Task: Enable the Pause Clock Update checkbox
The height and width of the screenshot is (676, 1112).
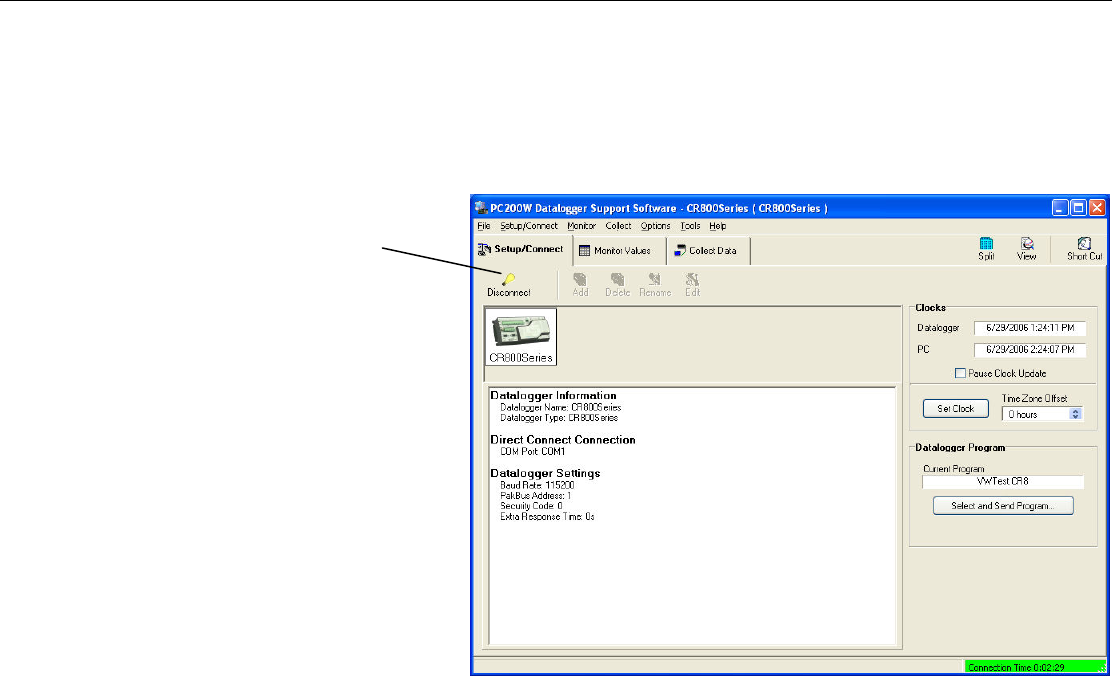Action: (x=960, y=373)
